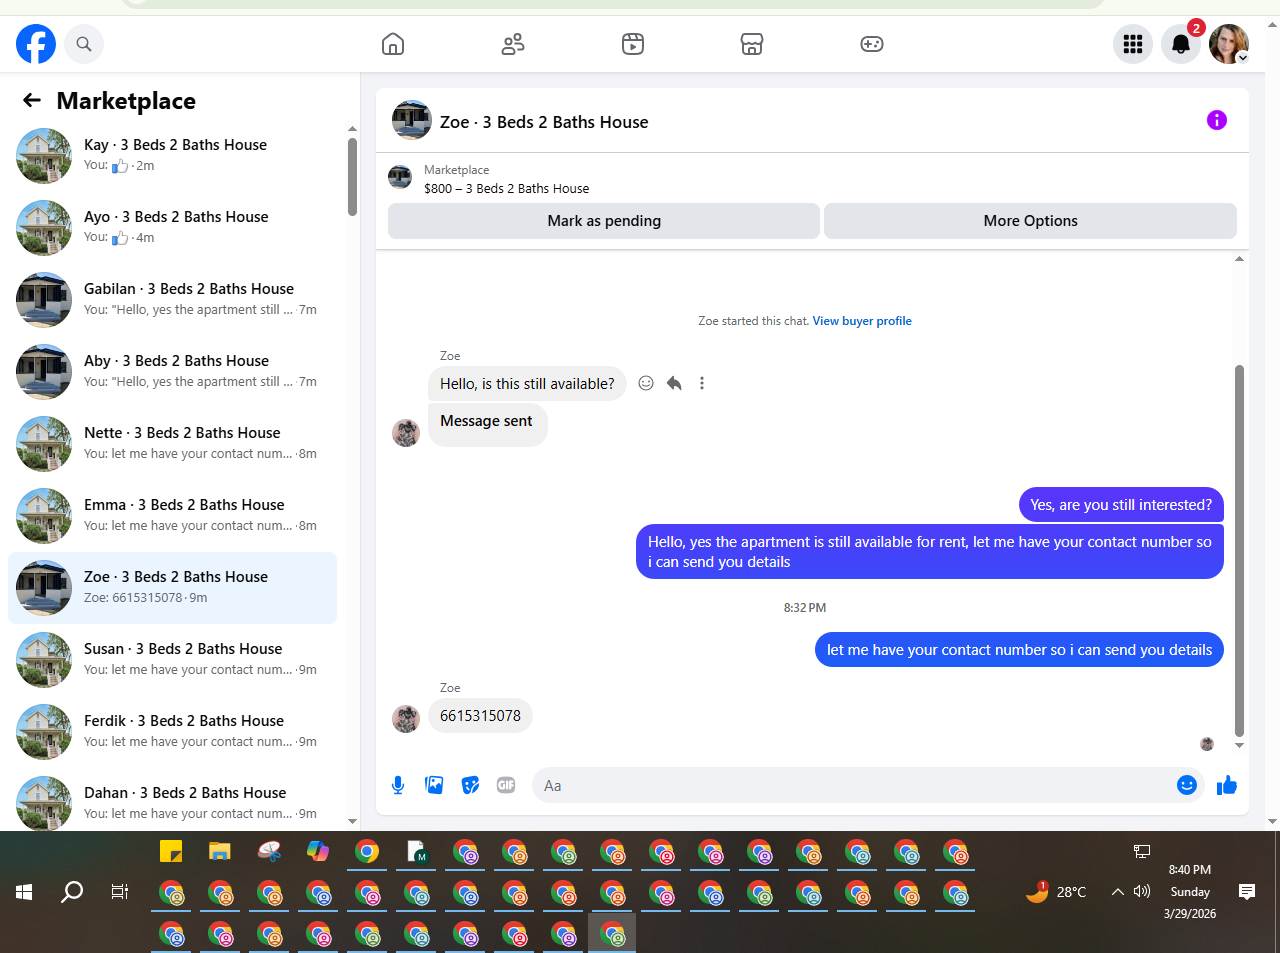Viewport: 1280px width, 953px height.
Task: Click the Mark as pending button
Action: point(604,221)
